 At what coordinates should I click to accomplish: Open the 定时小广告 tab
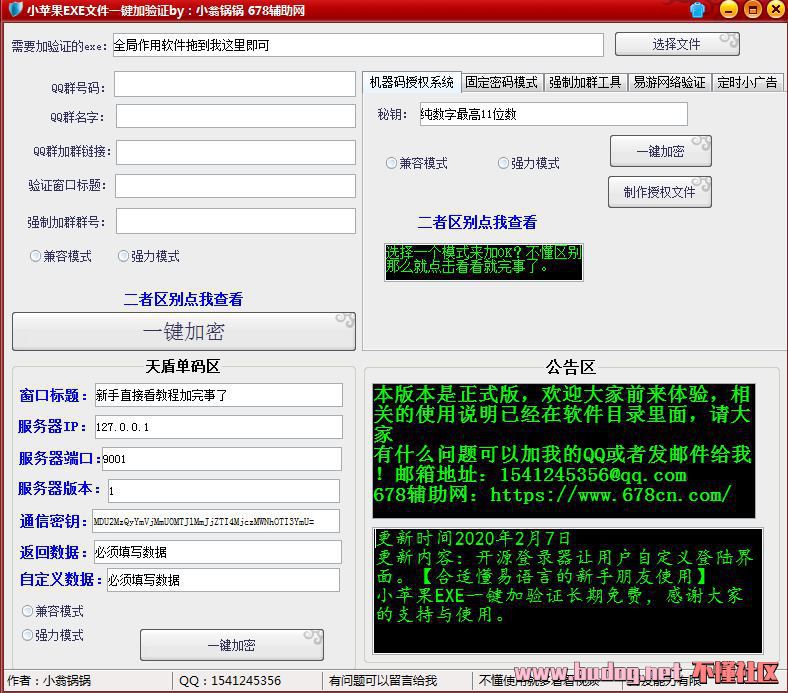pos(747,82)
